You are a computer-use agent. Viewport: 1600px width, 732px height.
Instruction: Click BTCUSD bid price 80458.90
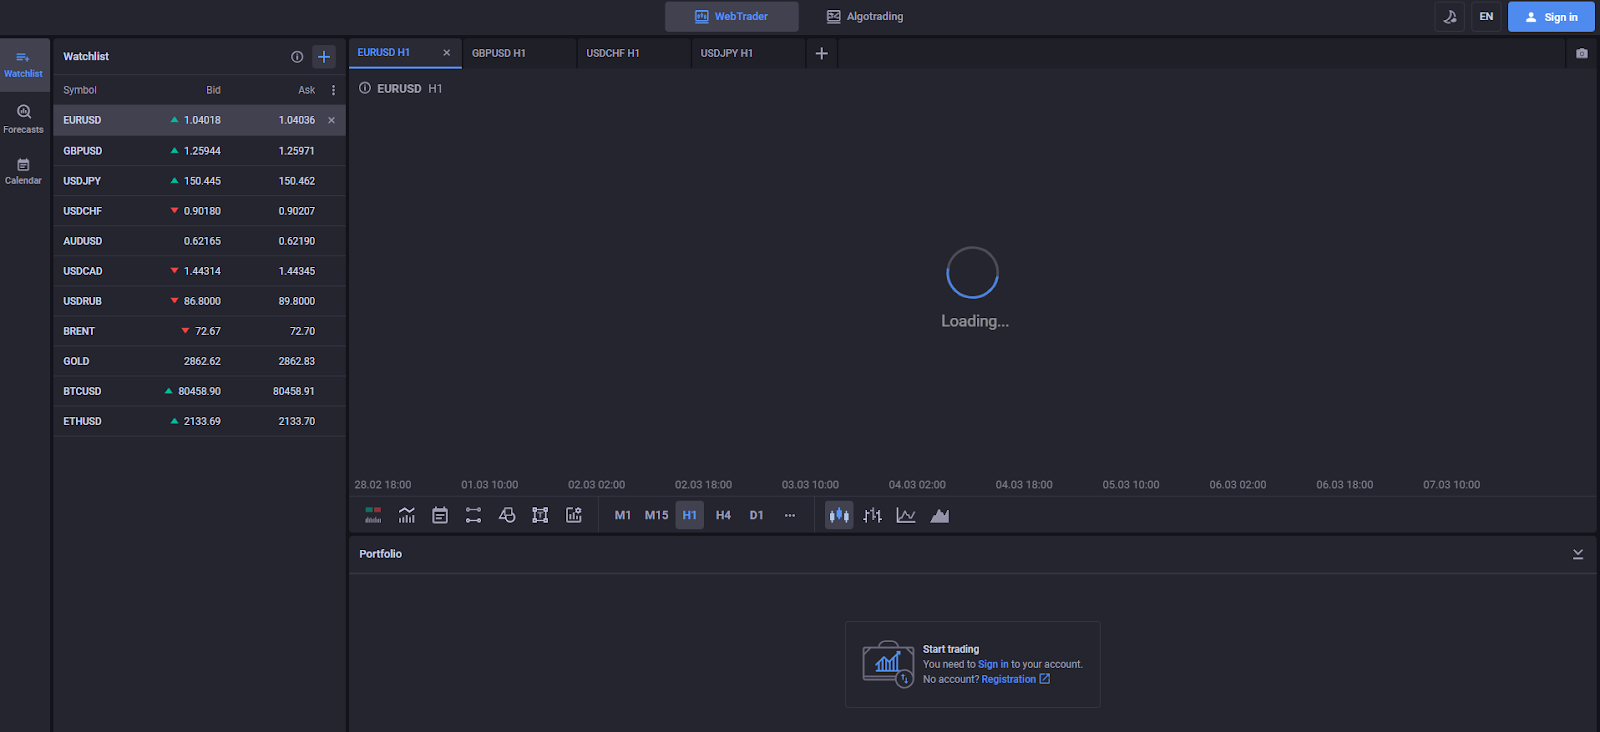pyautogui.click(x=199, y=391)
